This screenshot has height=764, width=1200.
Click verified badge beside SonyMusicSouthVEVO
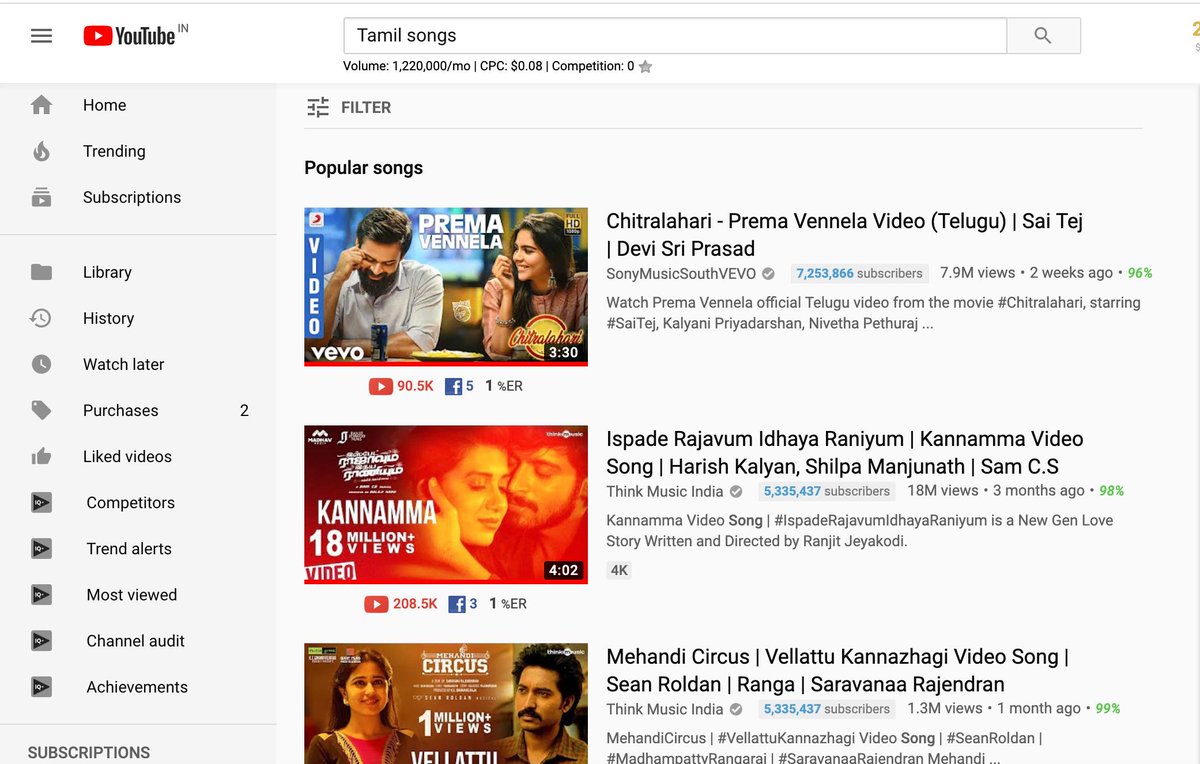[x=768, y=273]
